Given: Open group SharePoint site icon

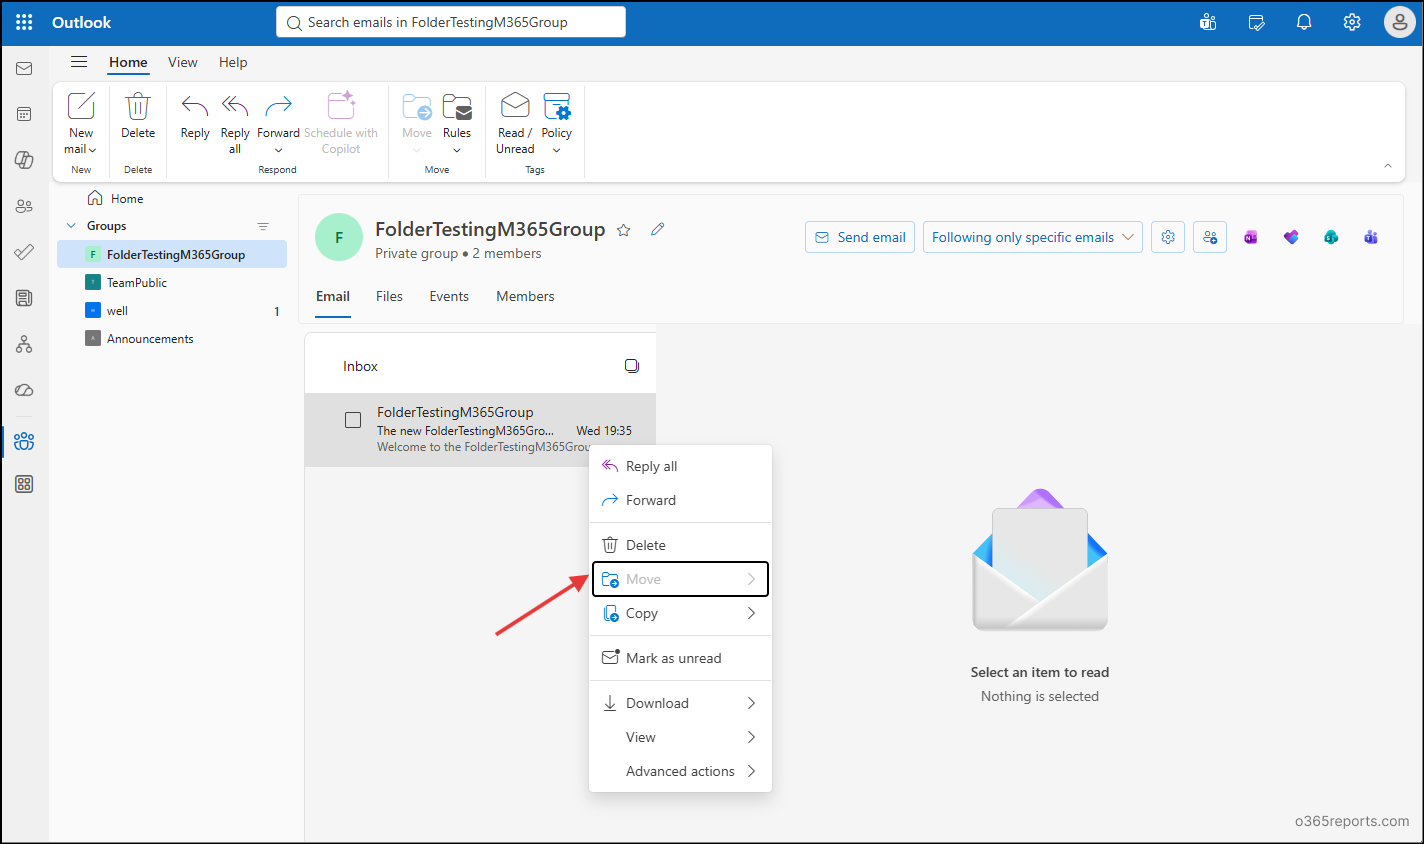Looking at the screenshot, I should pyautogui.click(x=1331, y=237).
